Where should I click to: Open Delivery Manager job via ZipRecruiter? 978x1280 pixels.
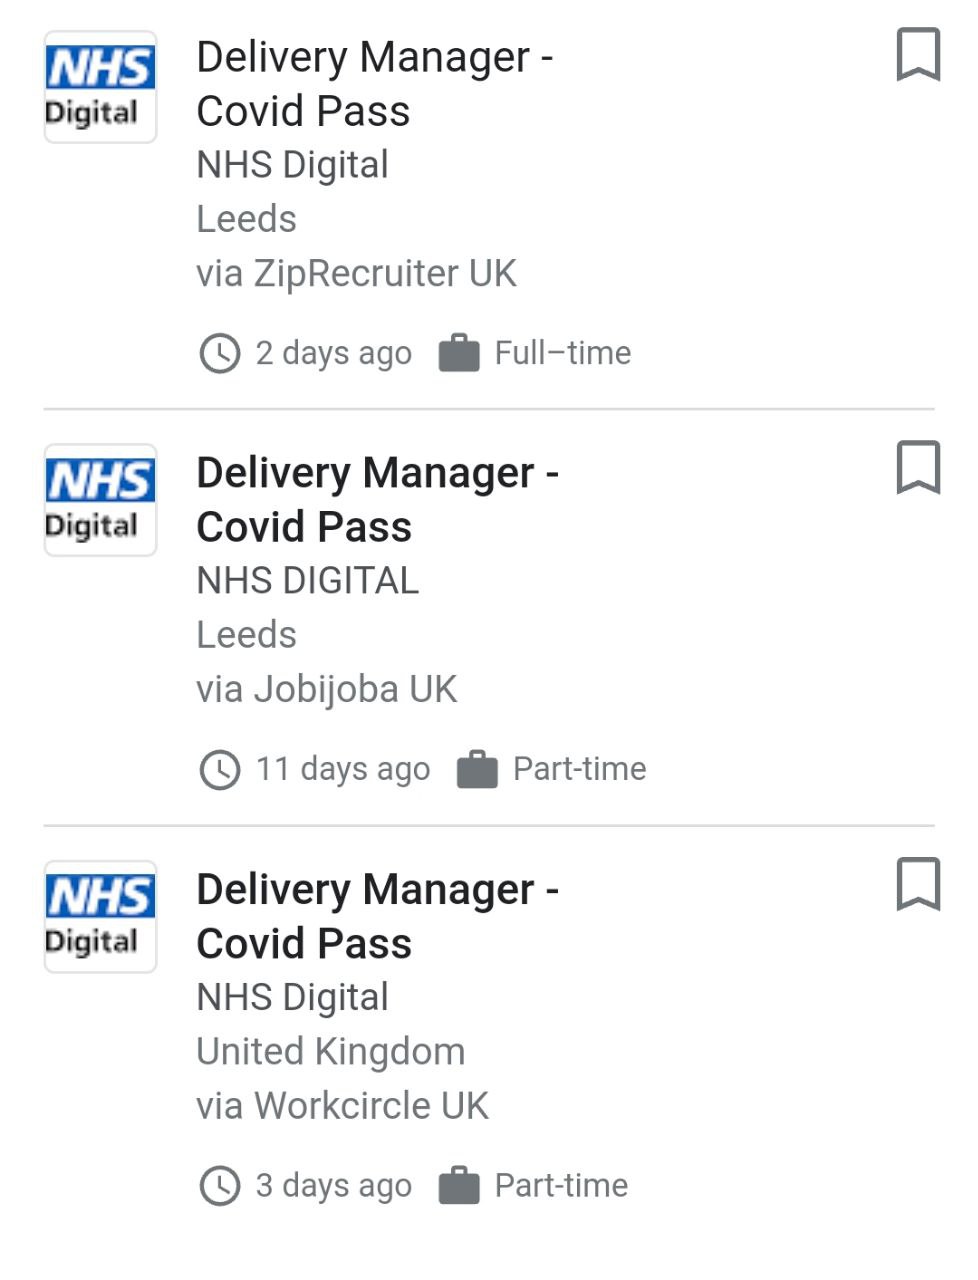click(374, 84)
